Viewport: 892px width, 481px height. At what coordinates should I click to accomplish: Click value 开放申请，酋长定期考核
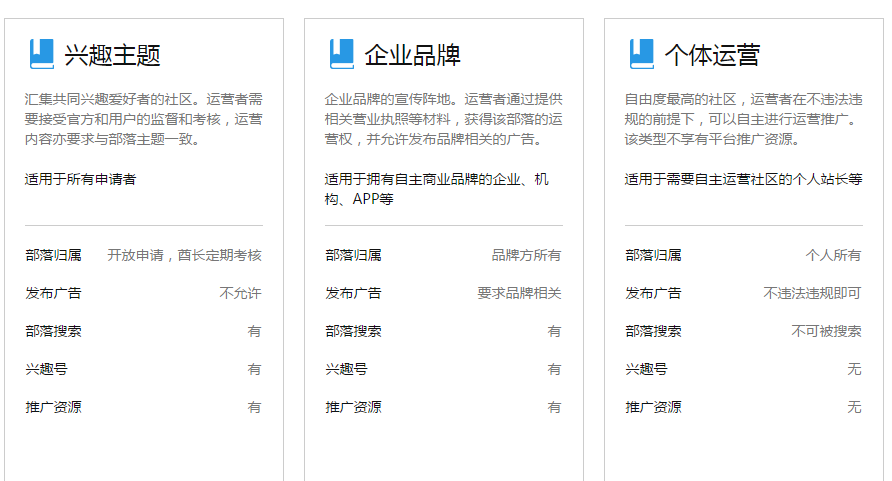coord(184,255)
